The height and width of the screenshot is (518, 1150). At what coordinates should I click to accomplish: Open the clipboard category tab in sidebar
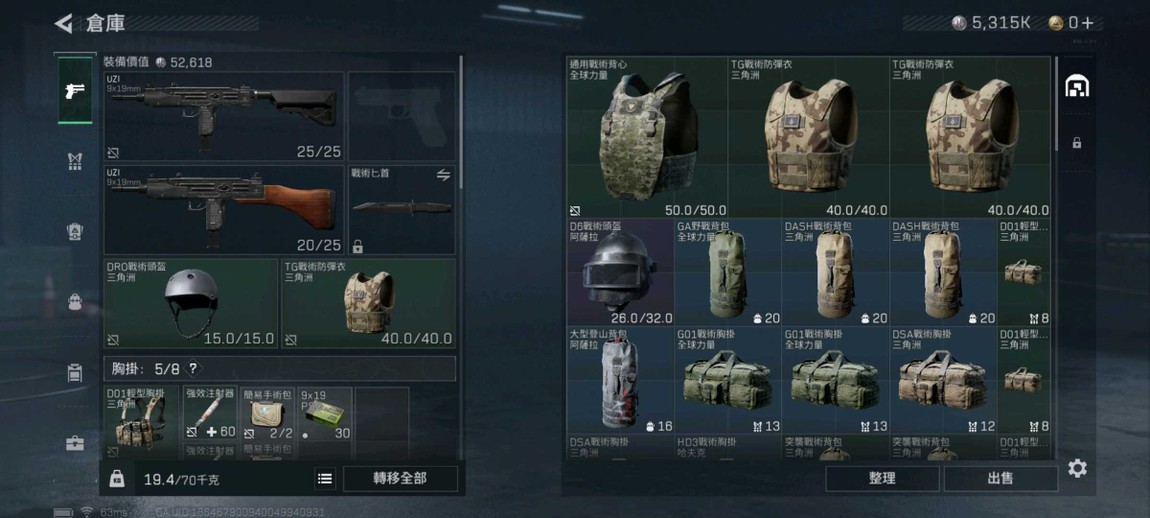click(x=75, y=372)
